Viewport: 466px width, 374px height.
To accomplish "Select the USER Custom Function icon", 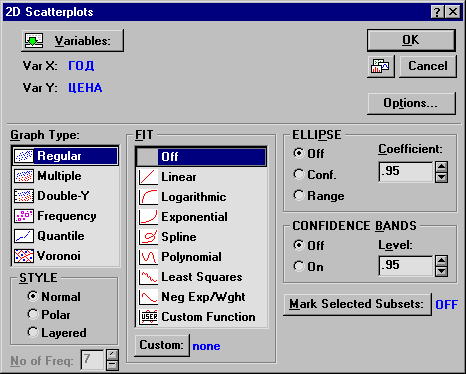I will 148,317.
